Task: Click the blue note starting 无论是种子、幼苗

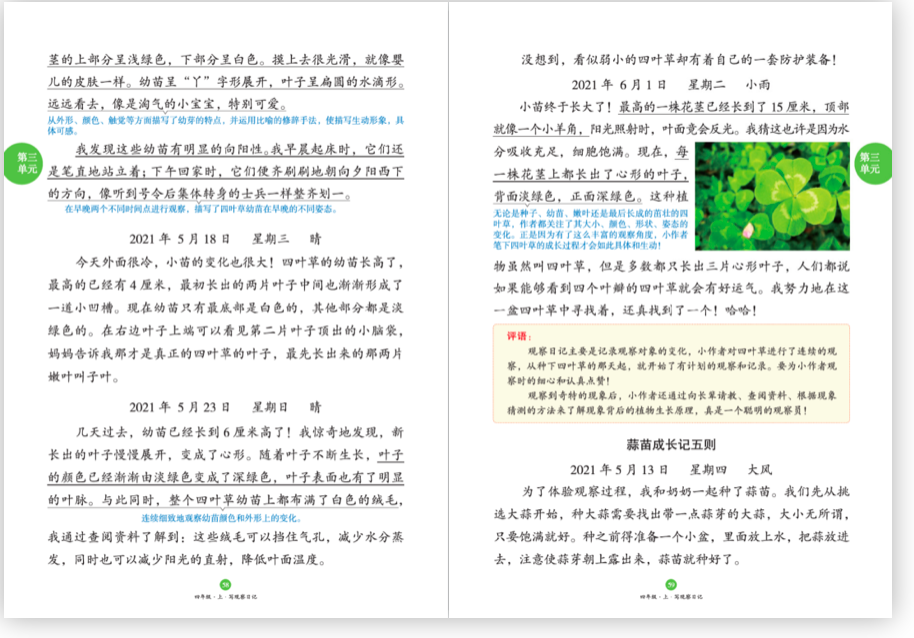Action: pyautogui.click(x=590, y=230)
